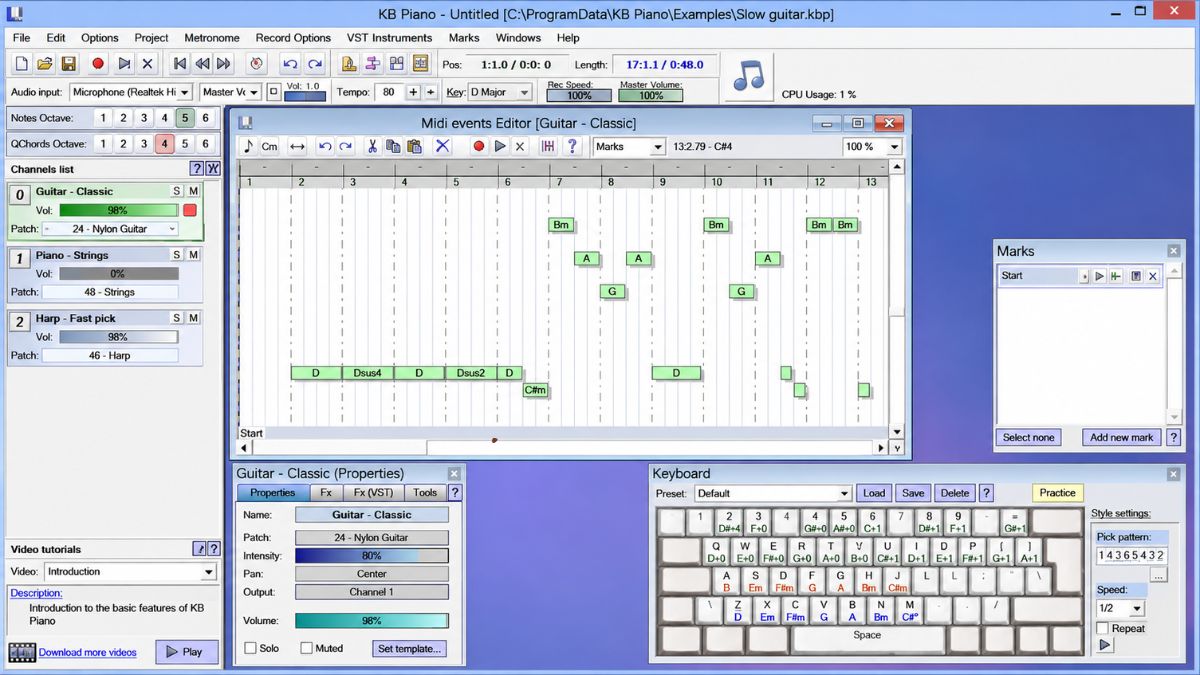The image size is (1200, 675).
Task: Check the Muted checkbox in Guitar properties
Action: point(307,648)
